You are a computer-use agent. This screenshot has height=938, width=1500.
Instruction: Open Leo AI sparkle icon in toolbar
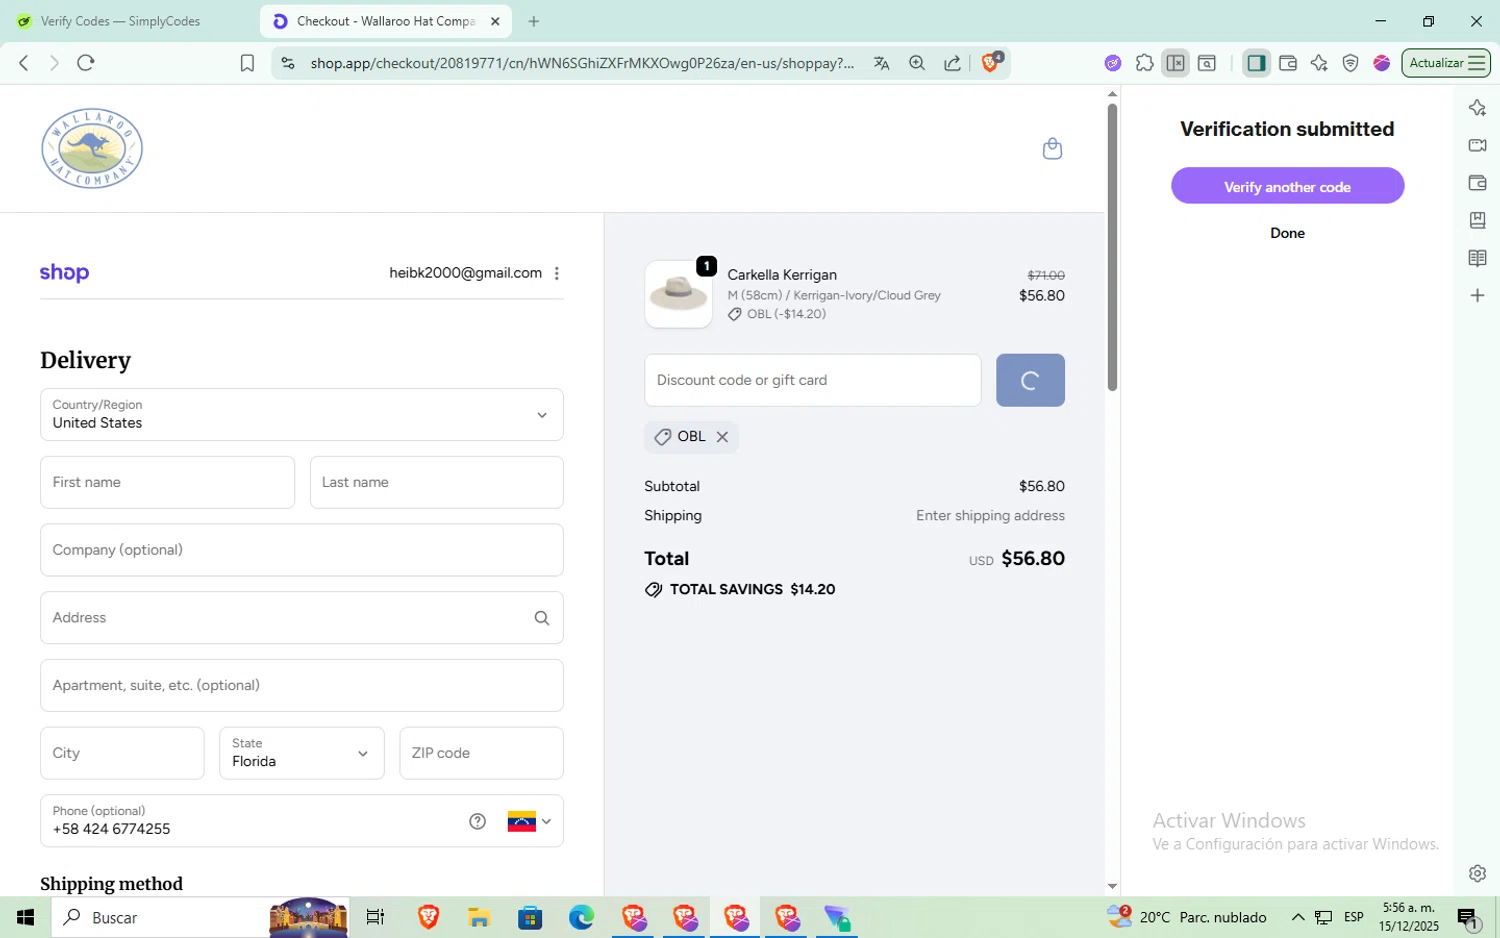click(x=1319, y=63)
